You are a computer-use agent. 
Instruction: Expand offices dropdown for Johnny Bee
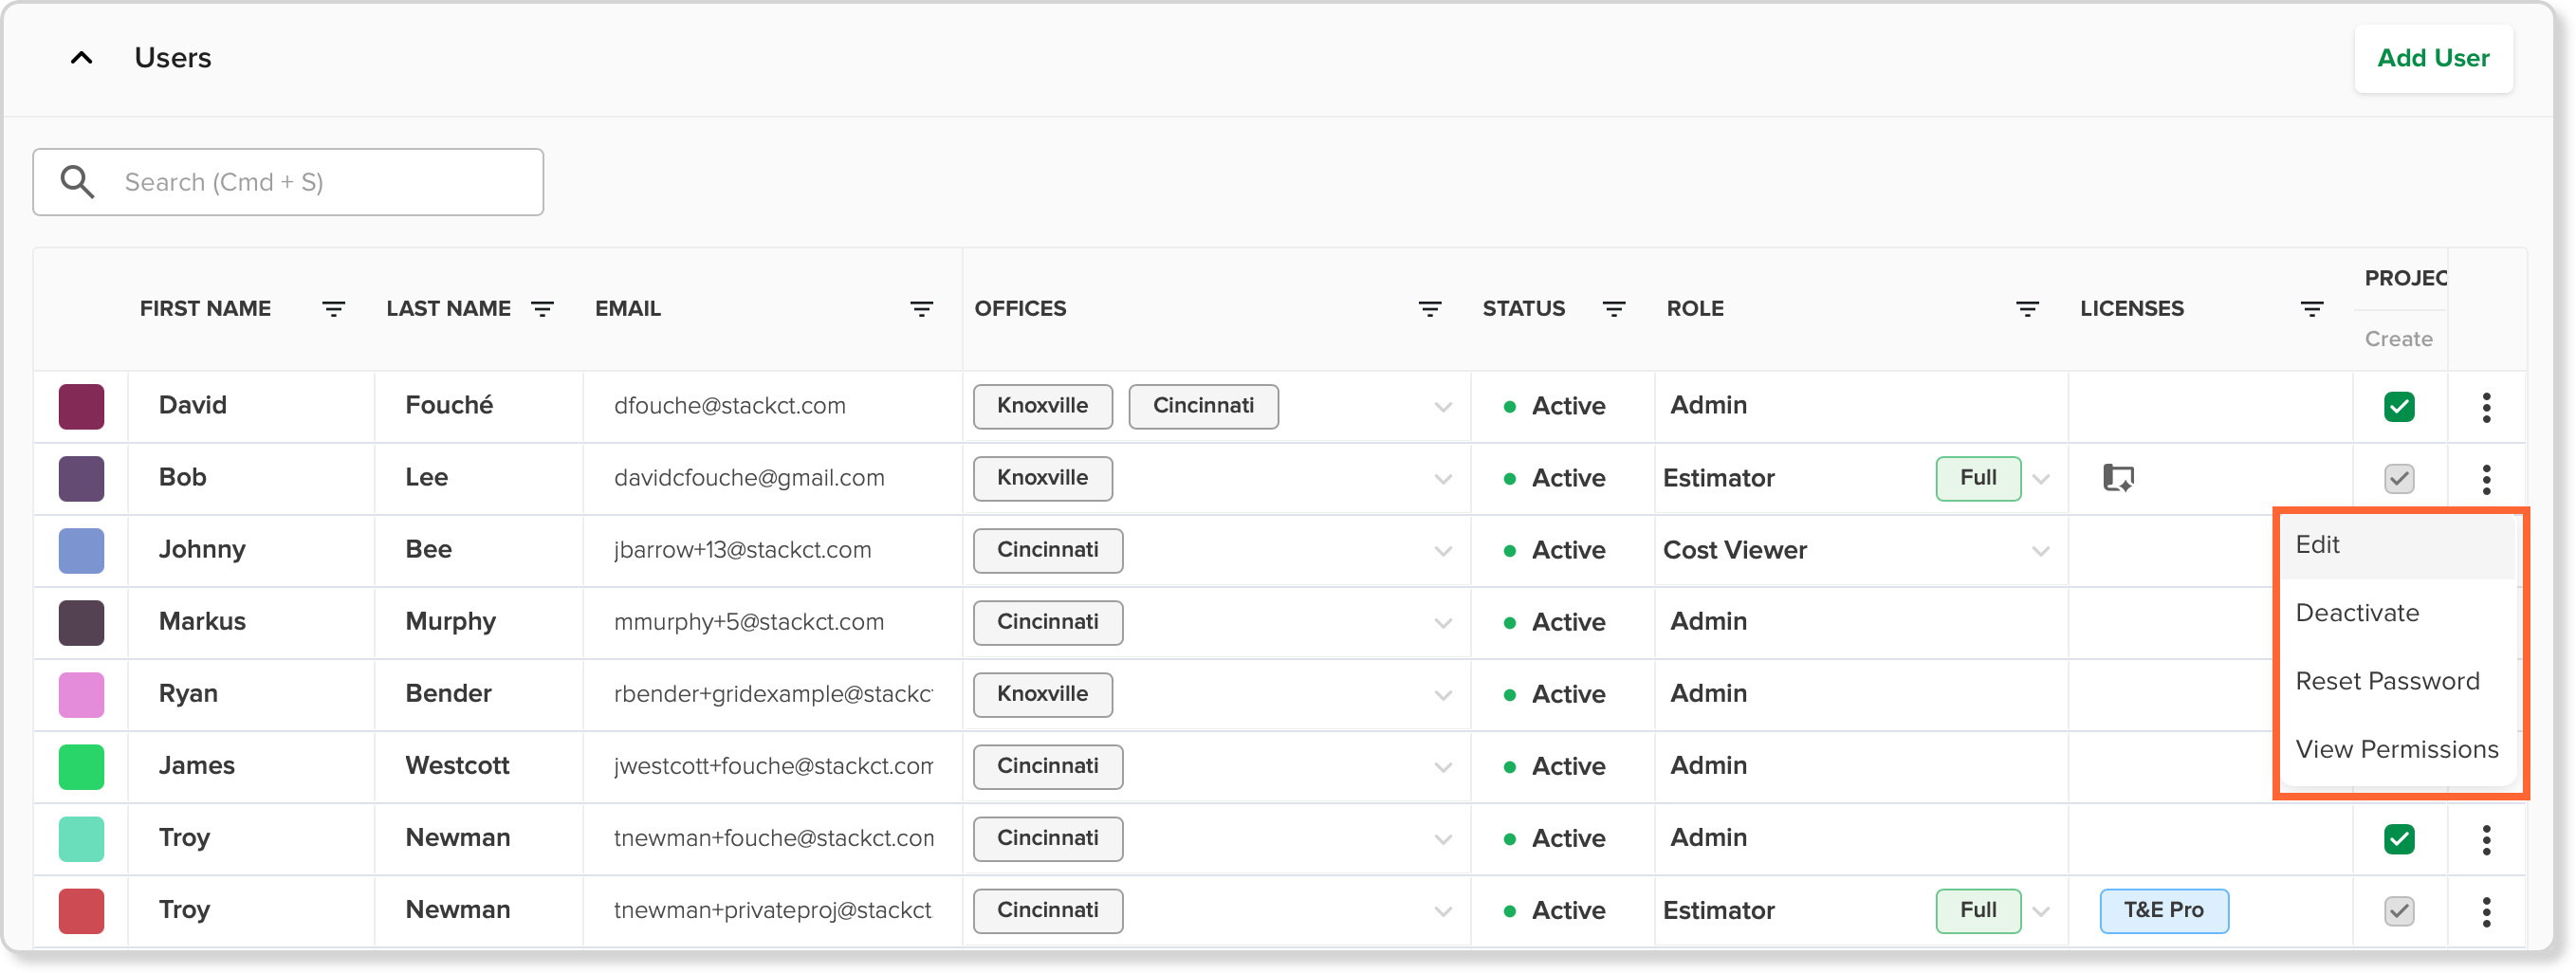1443,551
